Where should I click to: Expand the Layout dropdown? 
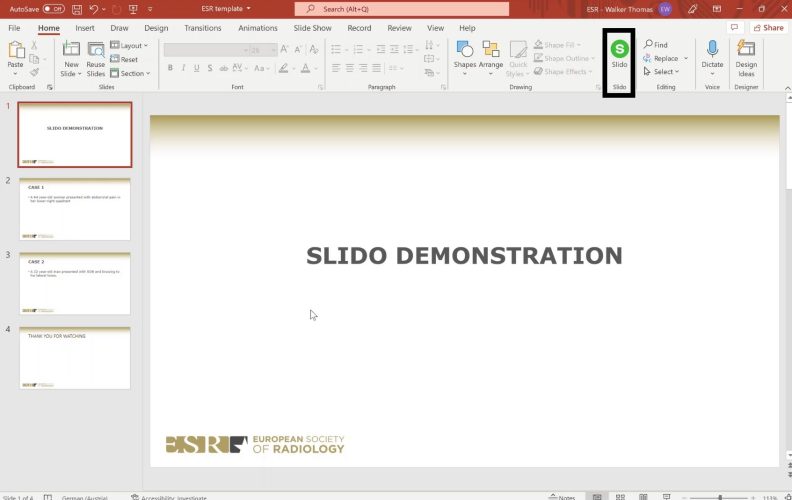(x=129, y=45)
